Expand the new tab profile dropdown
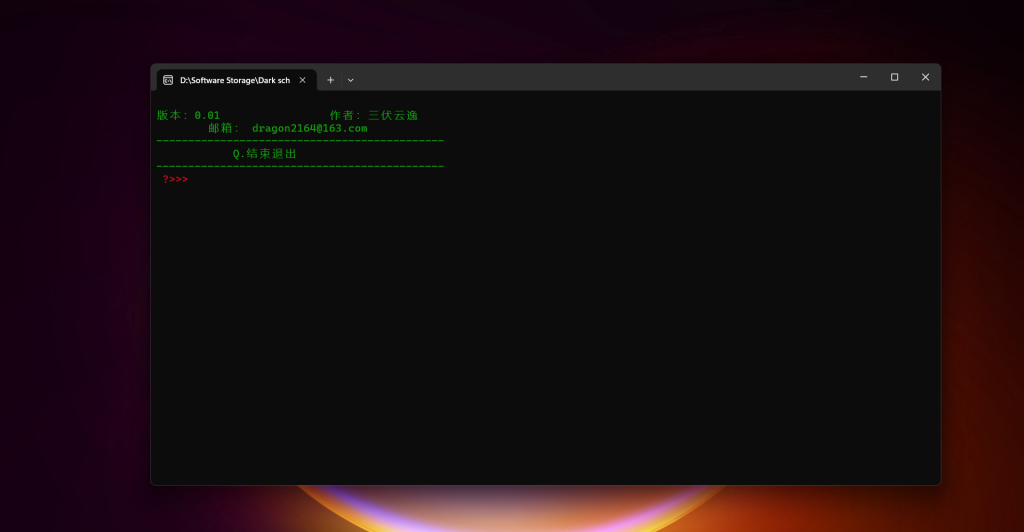 point(351,80)
